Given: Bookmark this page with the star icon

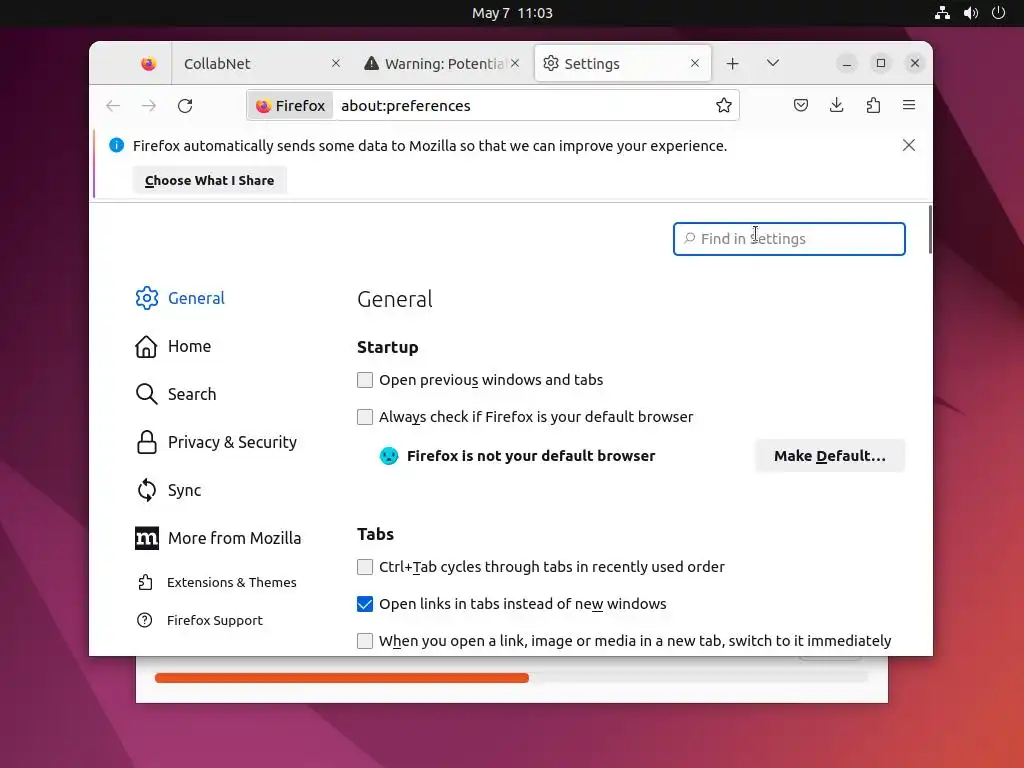Looking at the screenshot, I should tap(723, 106).
